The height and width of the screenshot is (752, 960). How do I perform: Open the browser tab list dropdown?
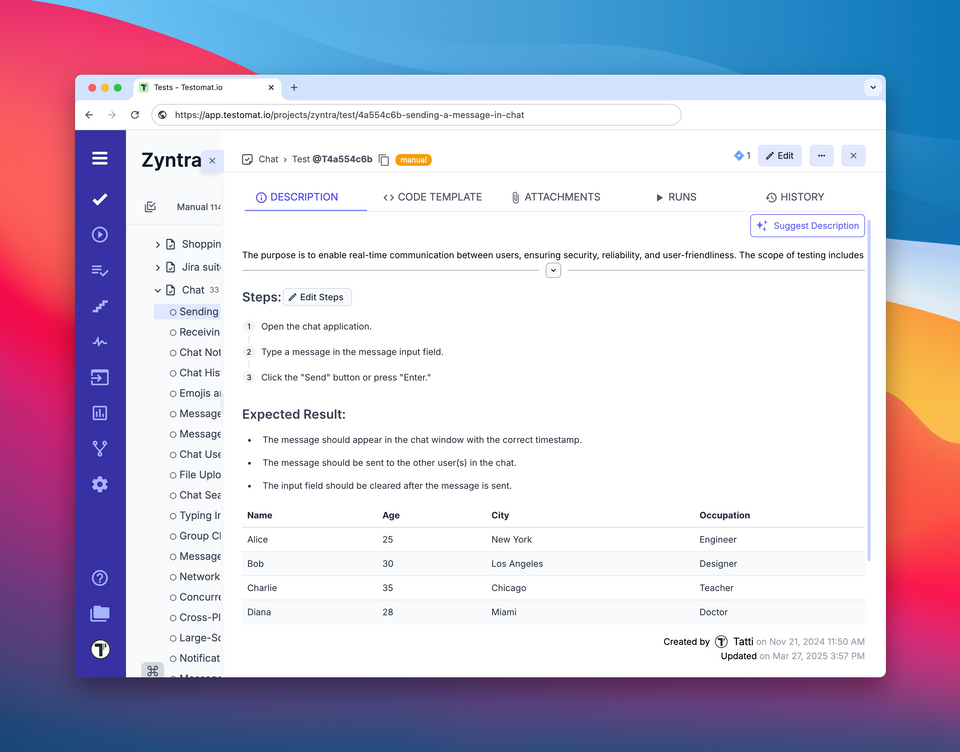tap(872, 88)
